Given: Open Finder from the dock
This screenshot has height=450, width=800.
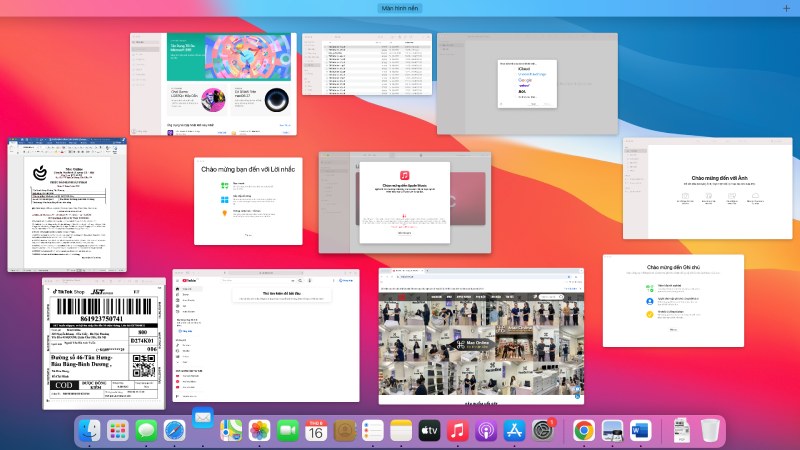Looking at the screenshot, I should [90, 431].
